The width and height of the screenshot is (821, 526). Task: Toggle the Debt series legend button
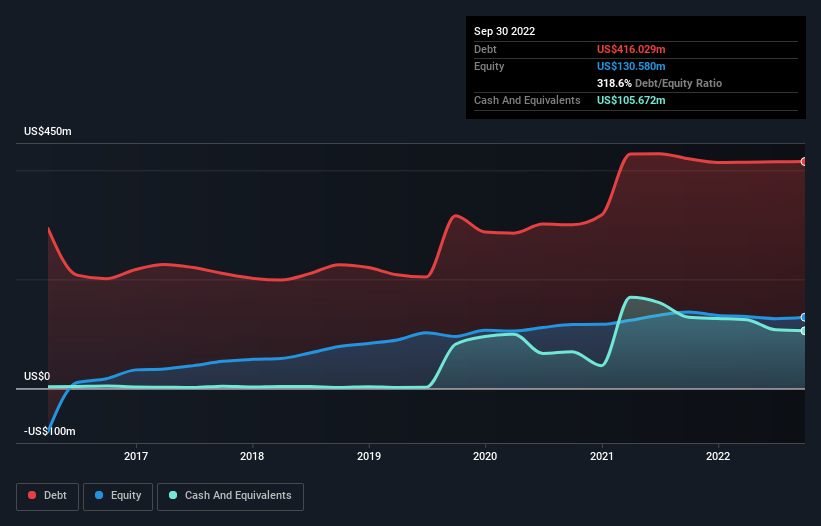click(x=48, y=496)
